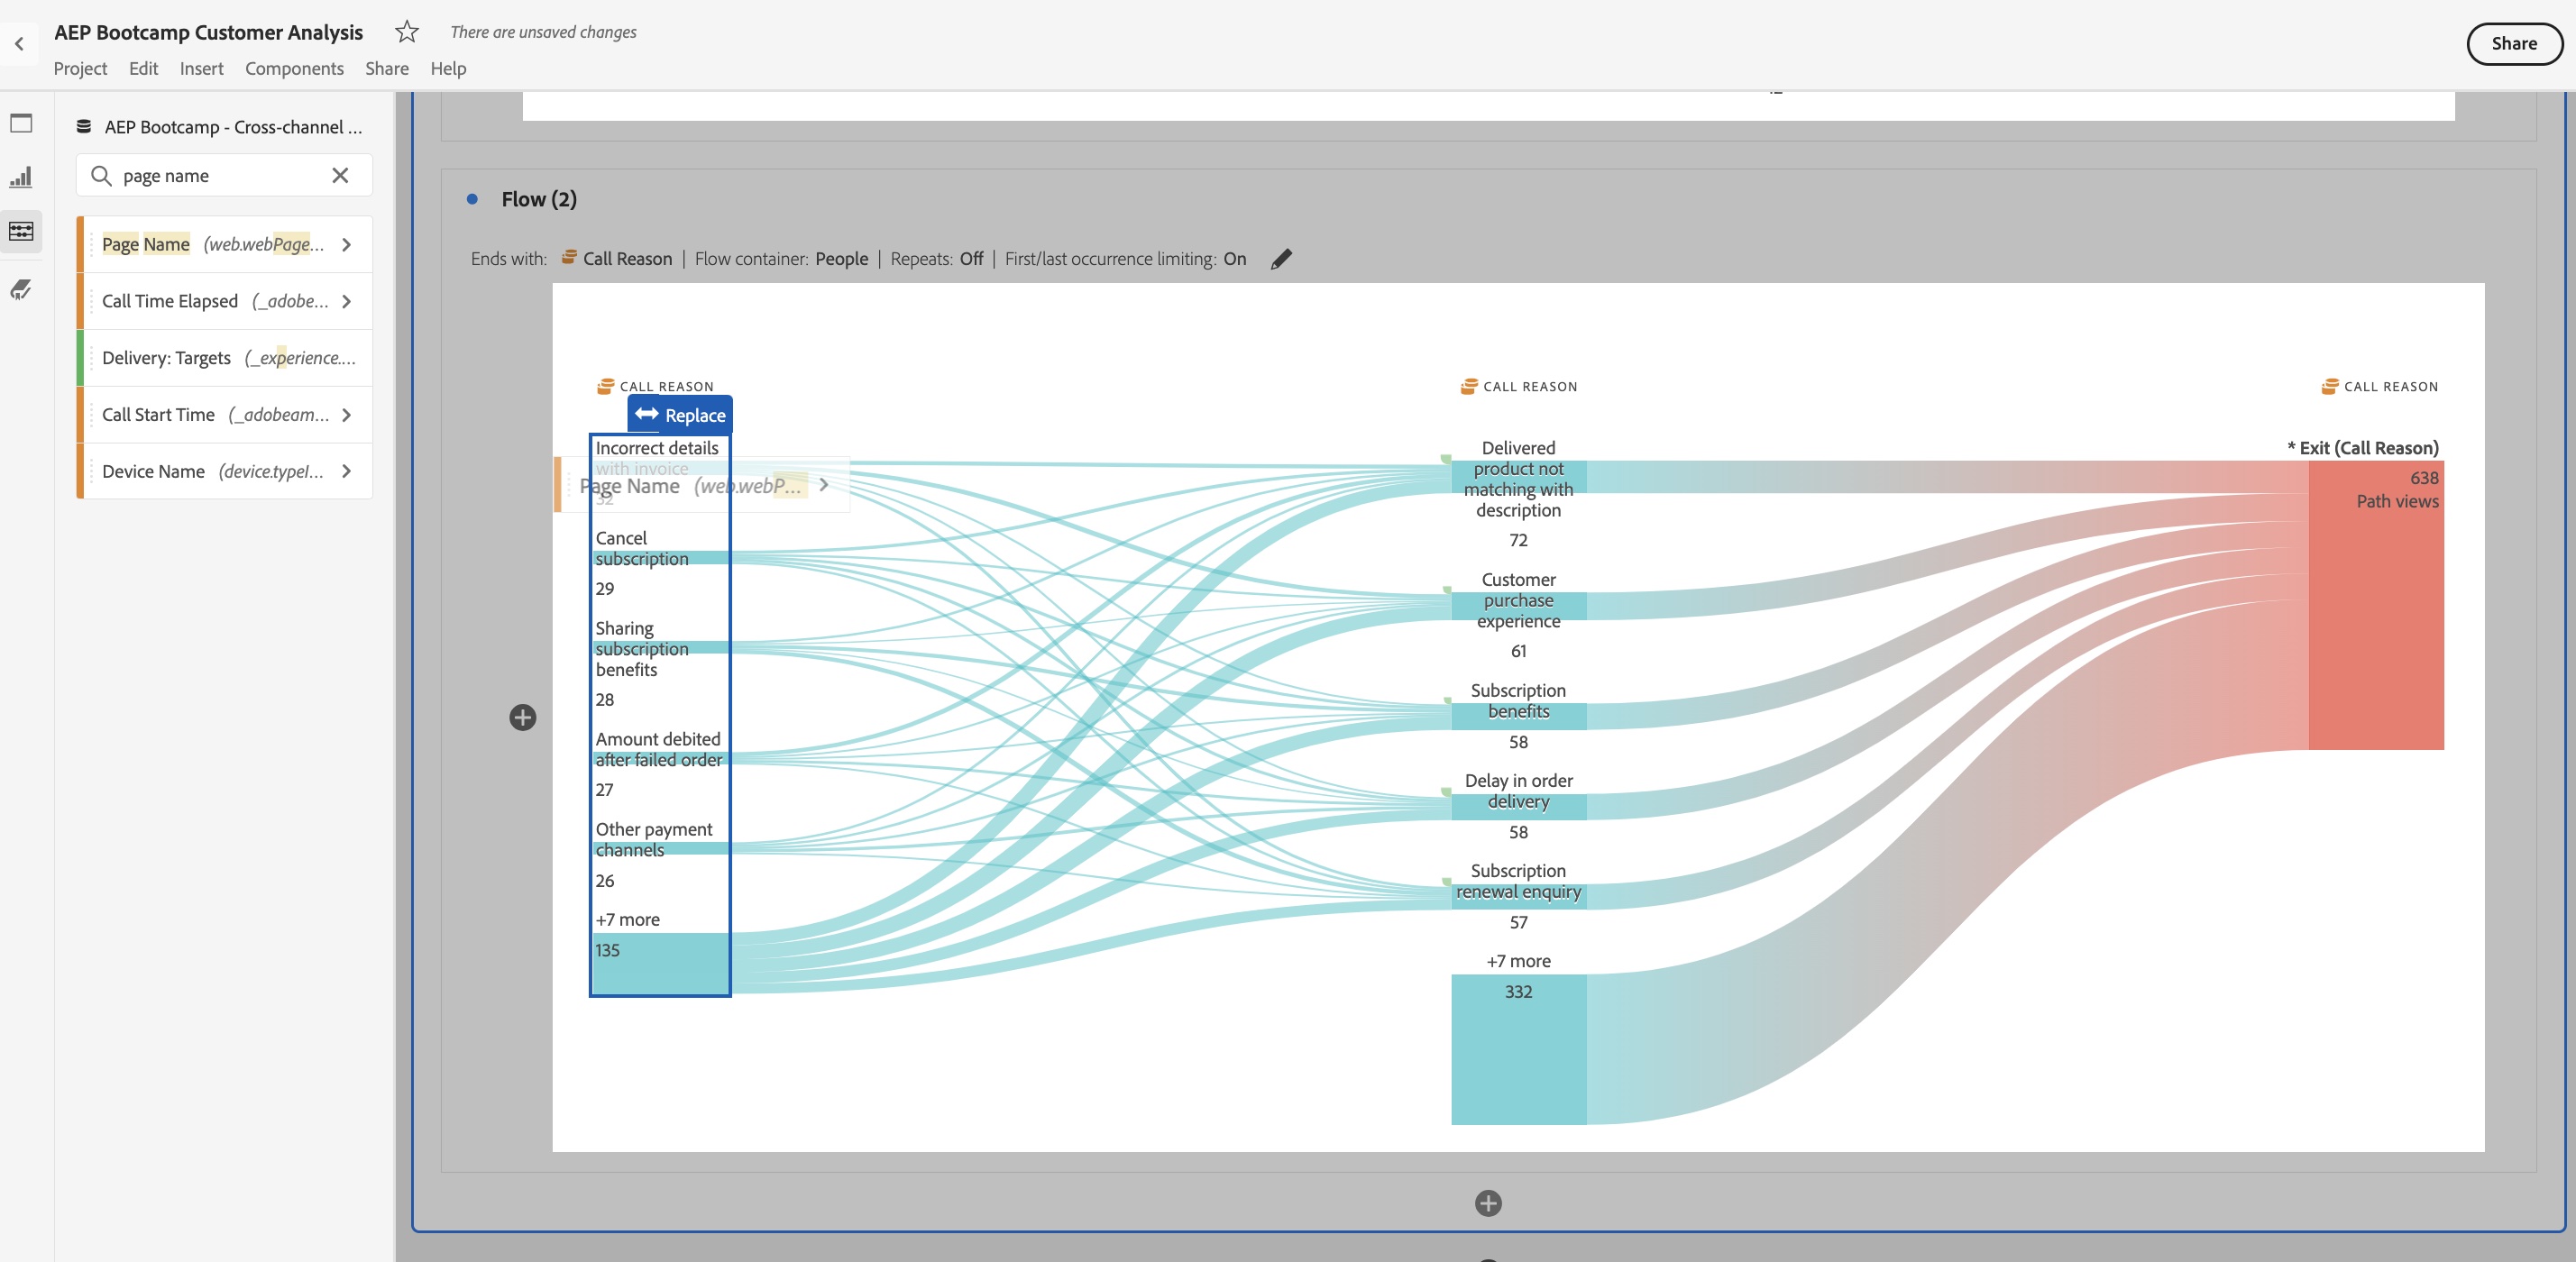2576x1262 pixels.
Task: Select the Components icon in left rail
Action: coord(21,231)
